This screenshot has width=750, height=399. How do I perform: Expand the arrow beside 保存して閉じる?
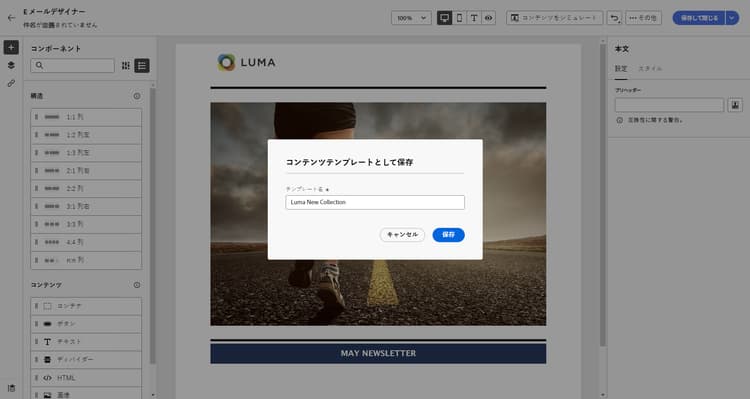click(732, 18)
